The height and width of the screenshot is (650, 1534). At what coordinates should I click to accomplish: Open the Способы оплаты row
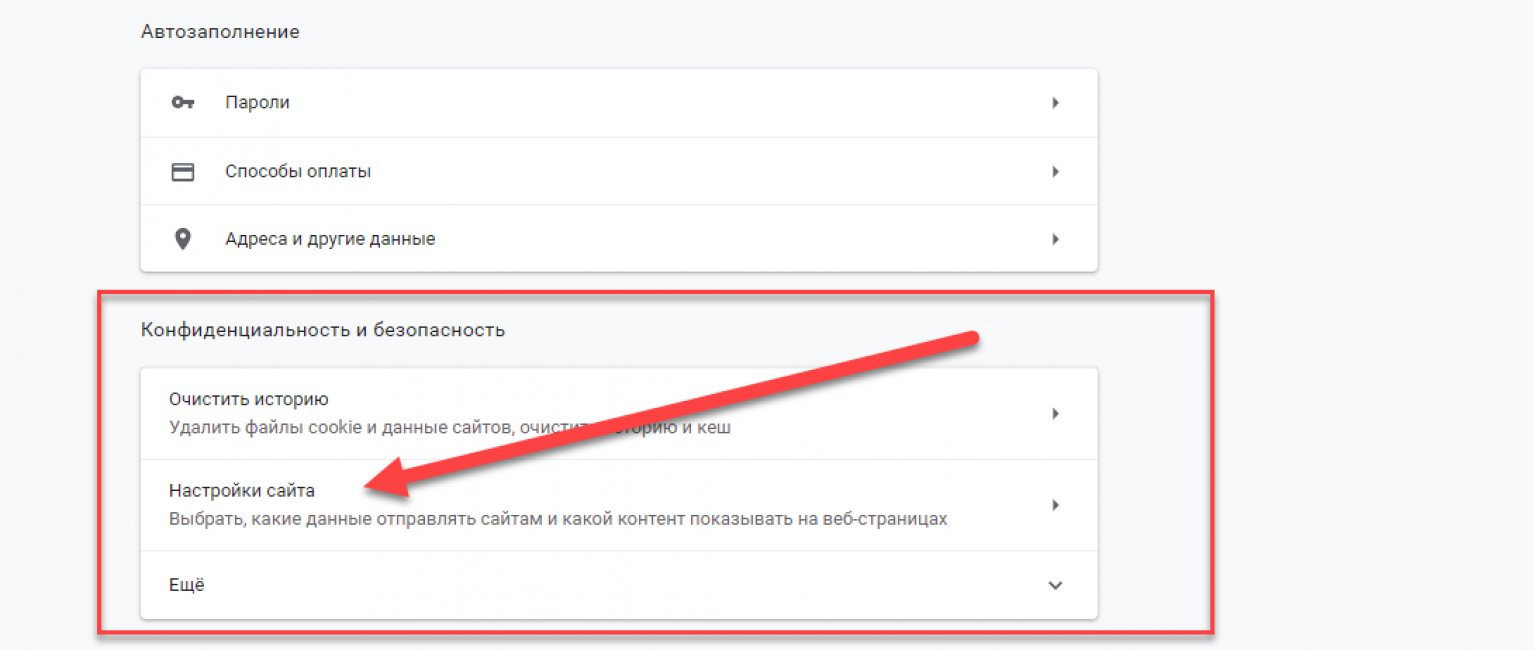pos(619,172)
